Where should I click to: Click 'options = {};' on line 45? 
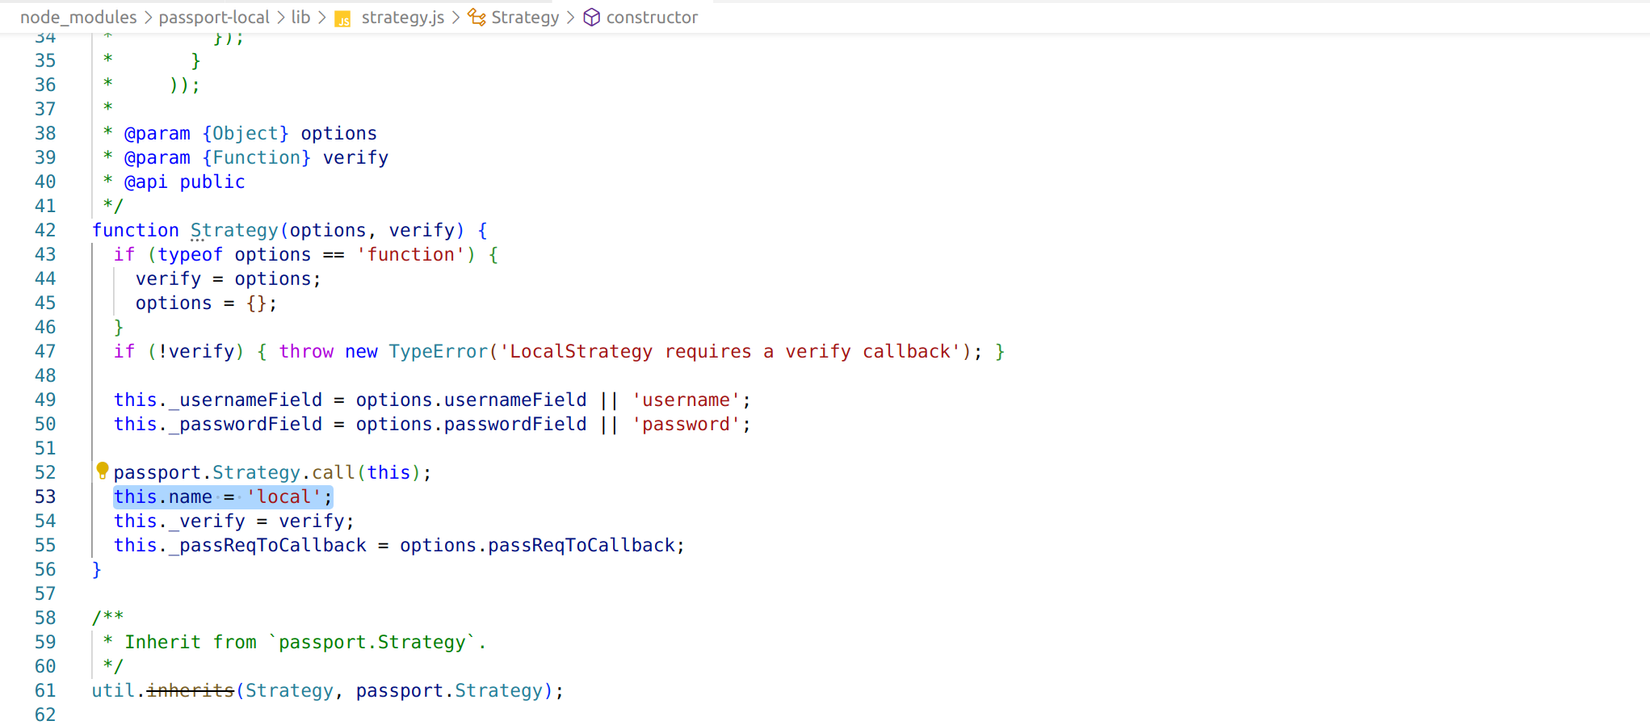(x=206, y=303)
